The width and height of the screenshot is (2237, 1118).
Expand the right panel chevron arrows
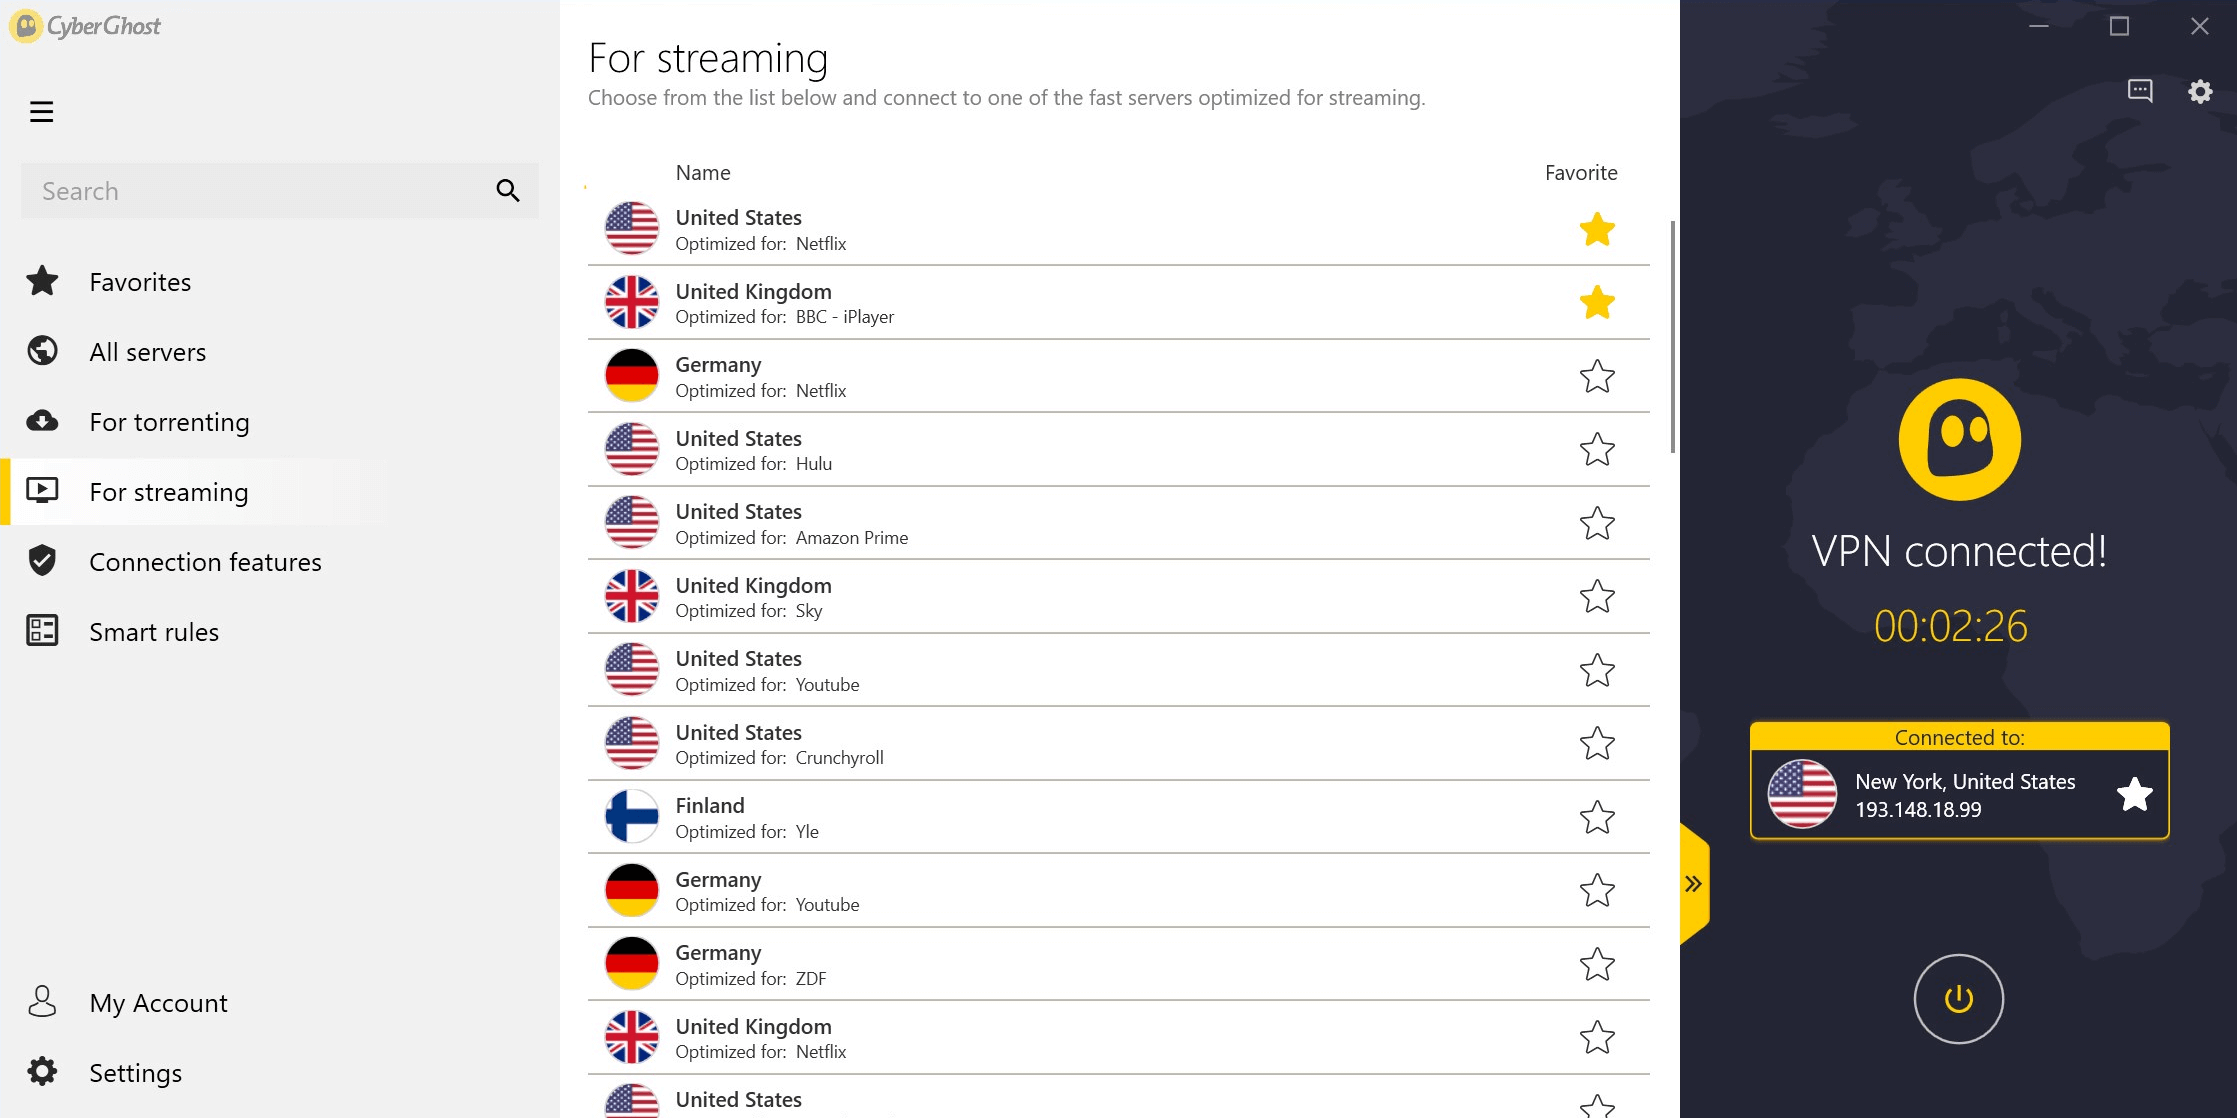pos(1693,883)
